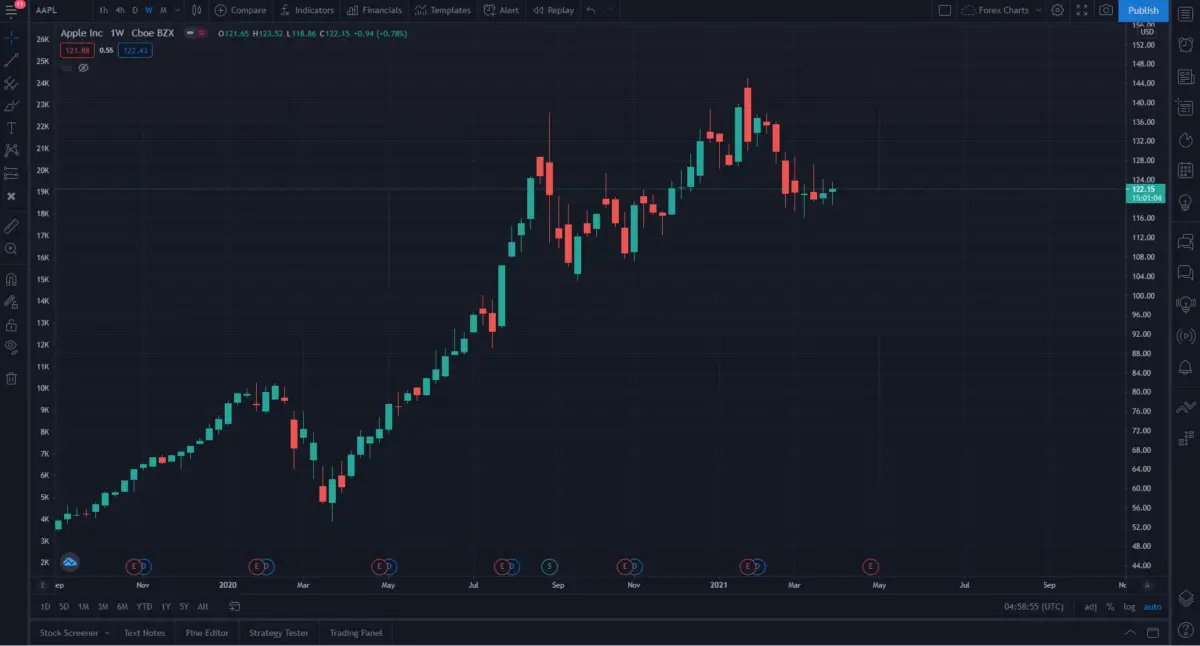The image size is (1200, 646).
Task: Lock all drawings with the padlock icon
Action: 11,324
